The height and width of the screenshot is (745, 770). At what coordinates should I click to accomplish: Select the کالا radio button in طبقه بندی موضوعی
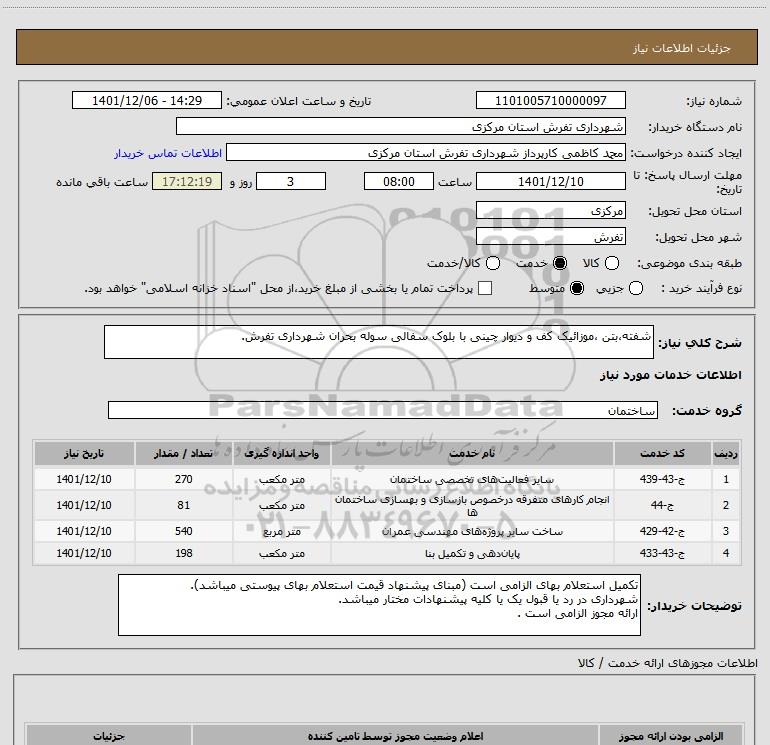point(611,263)
